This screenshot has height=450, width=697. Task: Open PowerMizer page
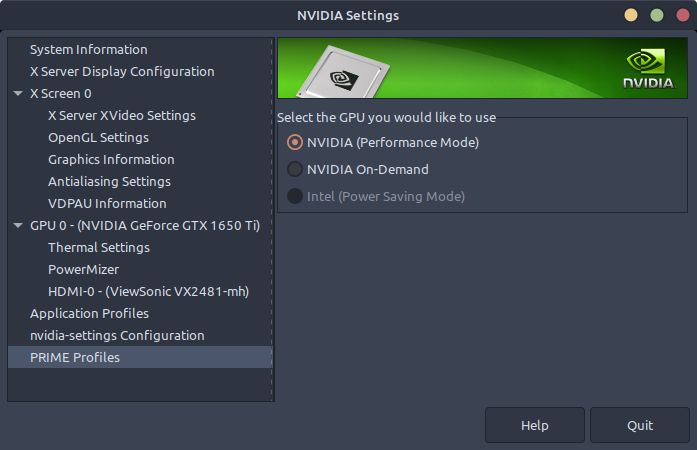(x=84, y=270)
